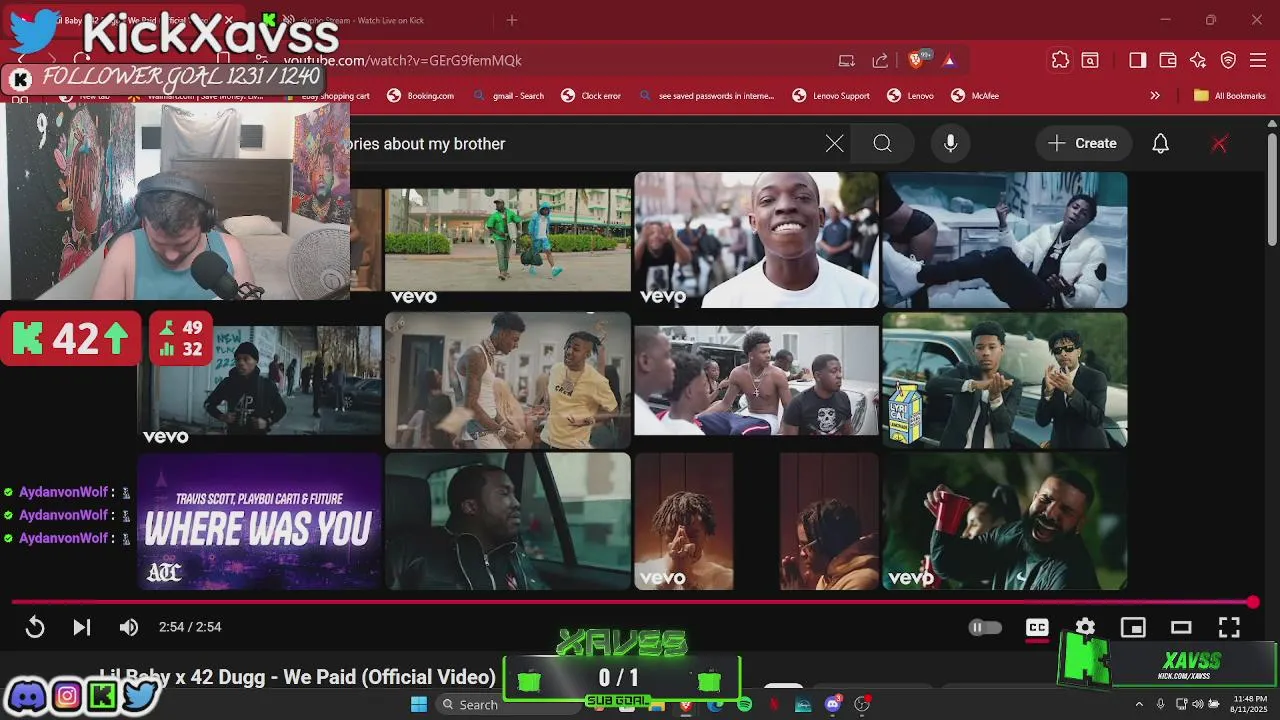Open the saved passwords bookmark

pyautogui.click(x=707, y=96)
